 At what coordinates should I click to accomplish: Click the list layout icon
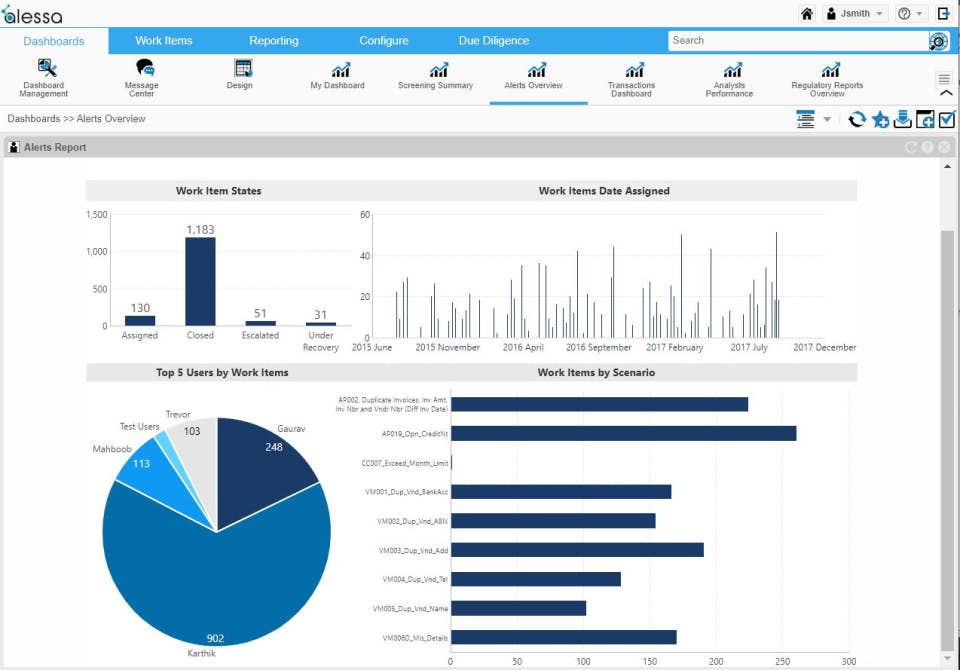click(x=806, y=119)
